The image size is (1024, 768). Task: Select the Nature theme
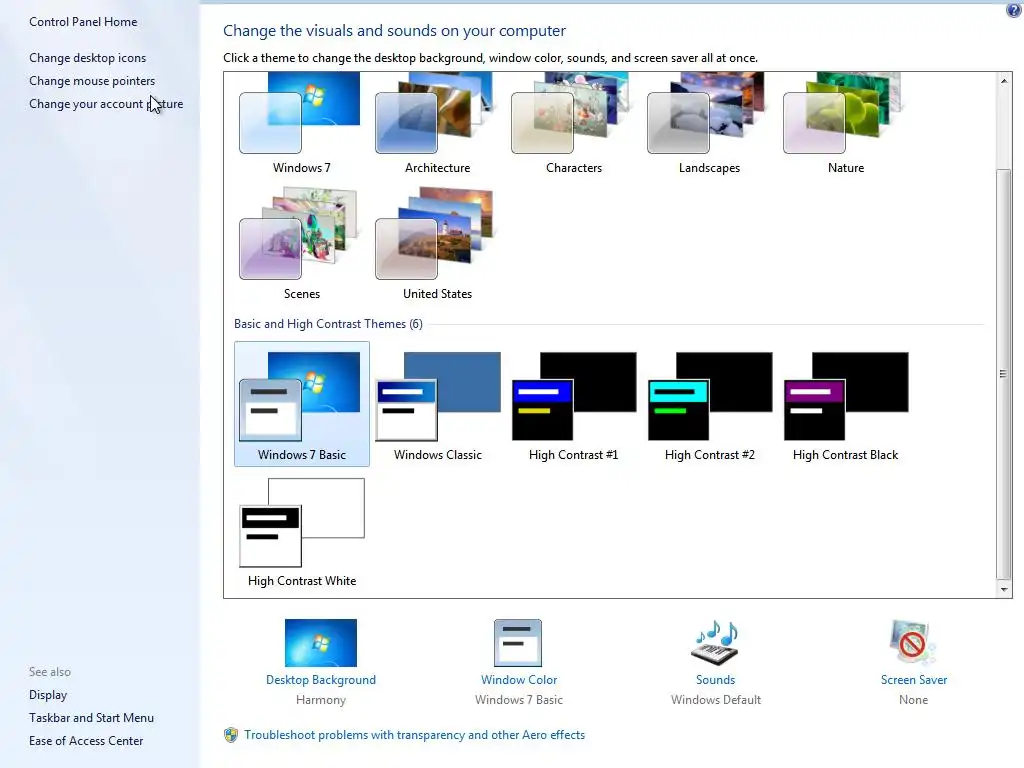[846, 124]
